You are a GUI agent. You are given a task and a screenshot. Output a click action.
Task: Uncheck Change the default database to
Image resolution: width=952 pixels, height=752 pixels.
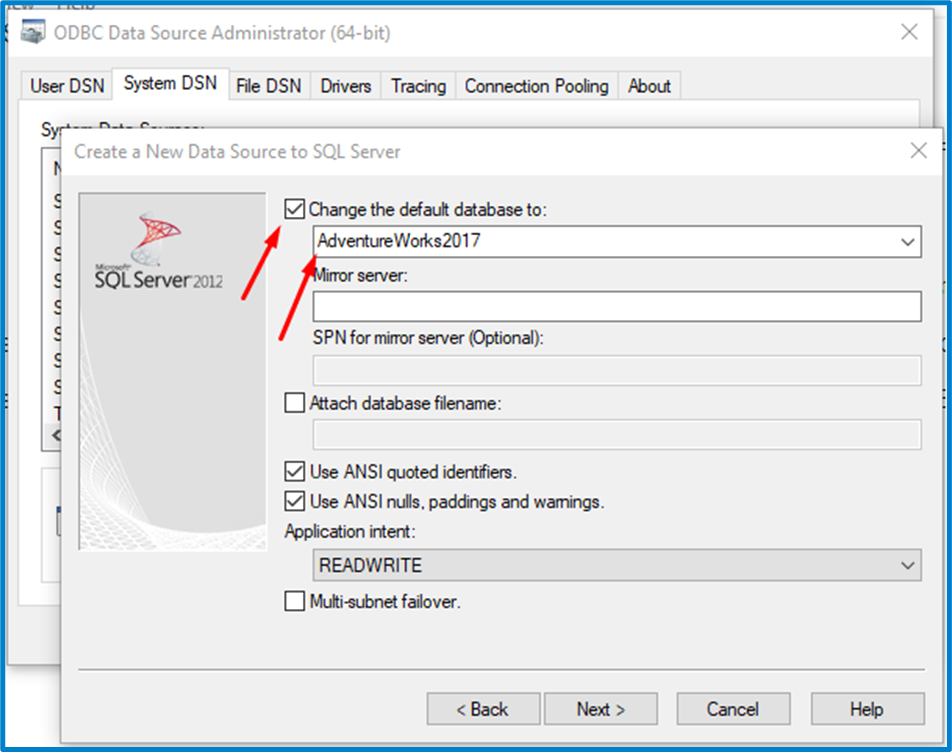pyautogui.click(x=295, y=209)
